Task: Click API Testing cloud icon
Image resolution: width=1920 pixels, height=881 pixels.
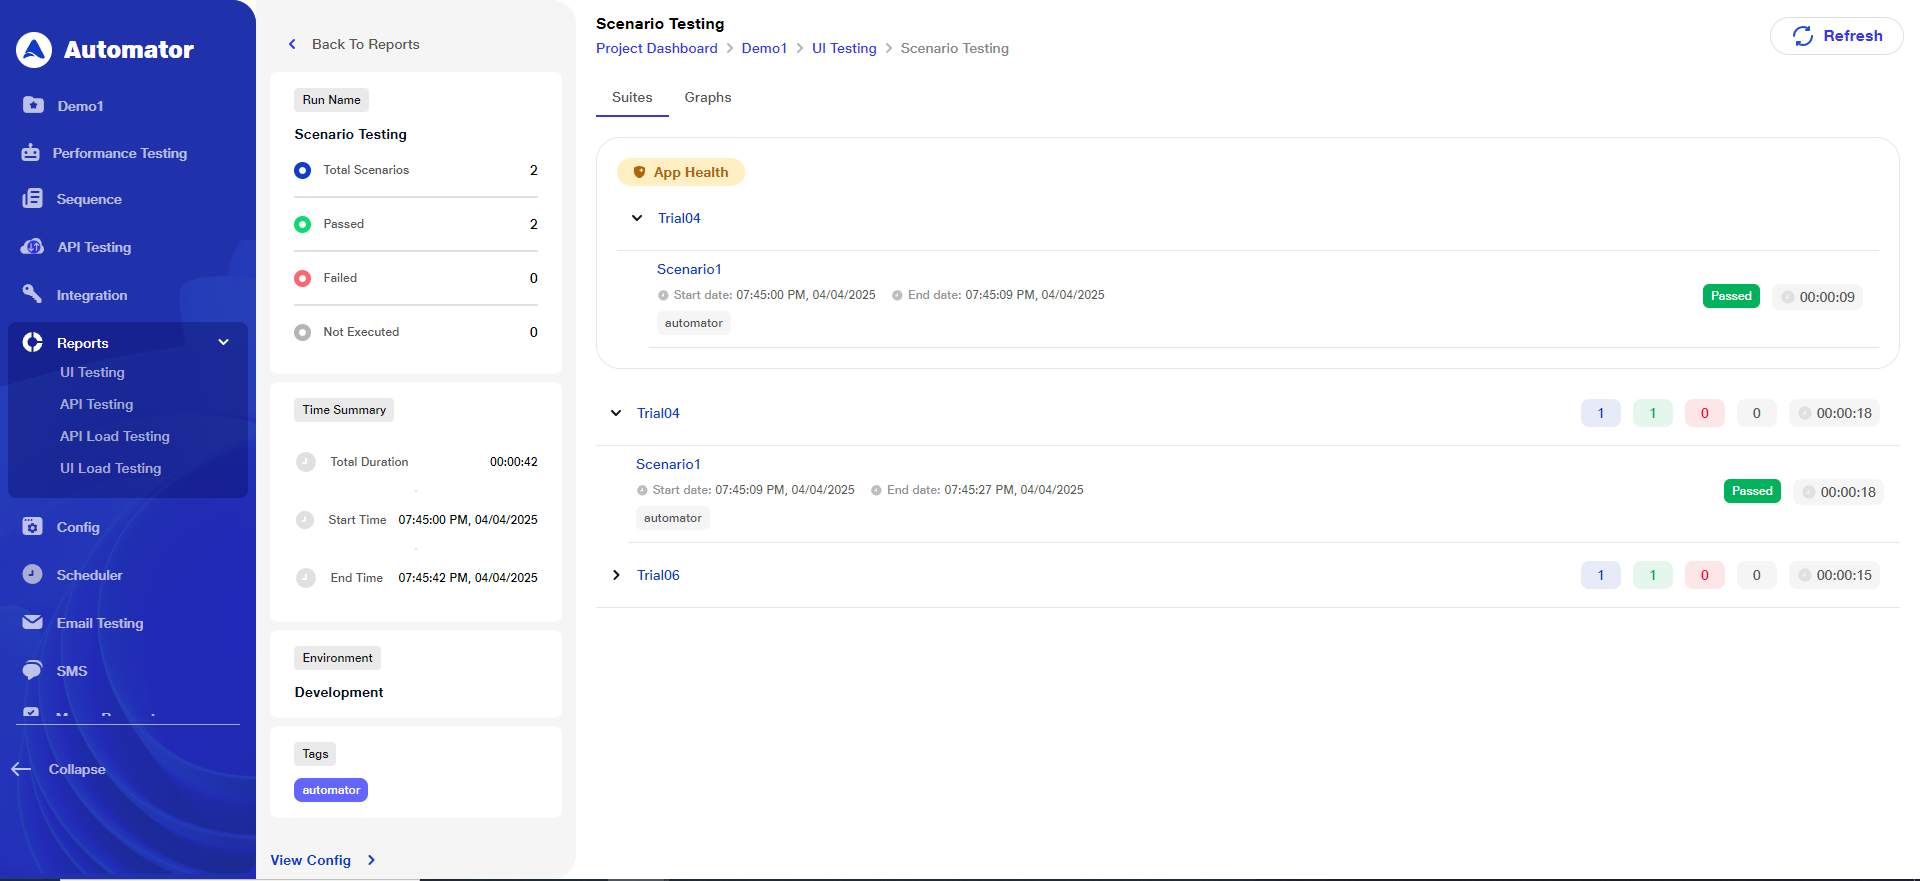Action: click(32, 246)
